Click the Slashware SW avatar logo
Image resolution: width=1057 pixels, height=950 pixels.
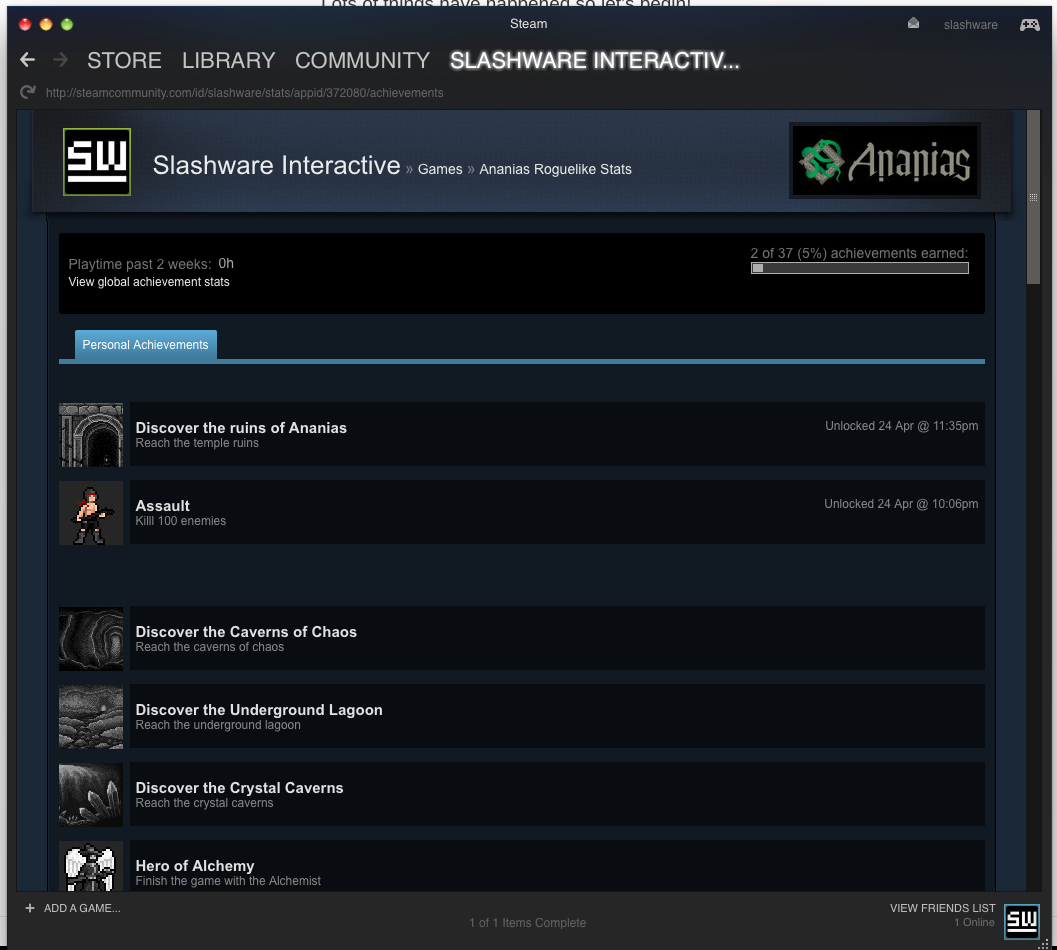[97, 162]
